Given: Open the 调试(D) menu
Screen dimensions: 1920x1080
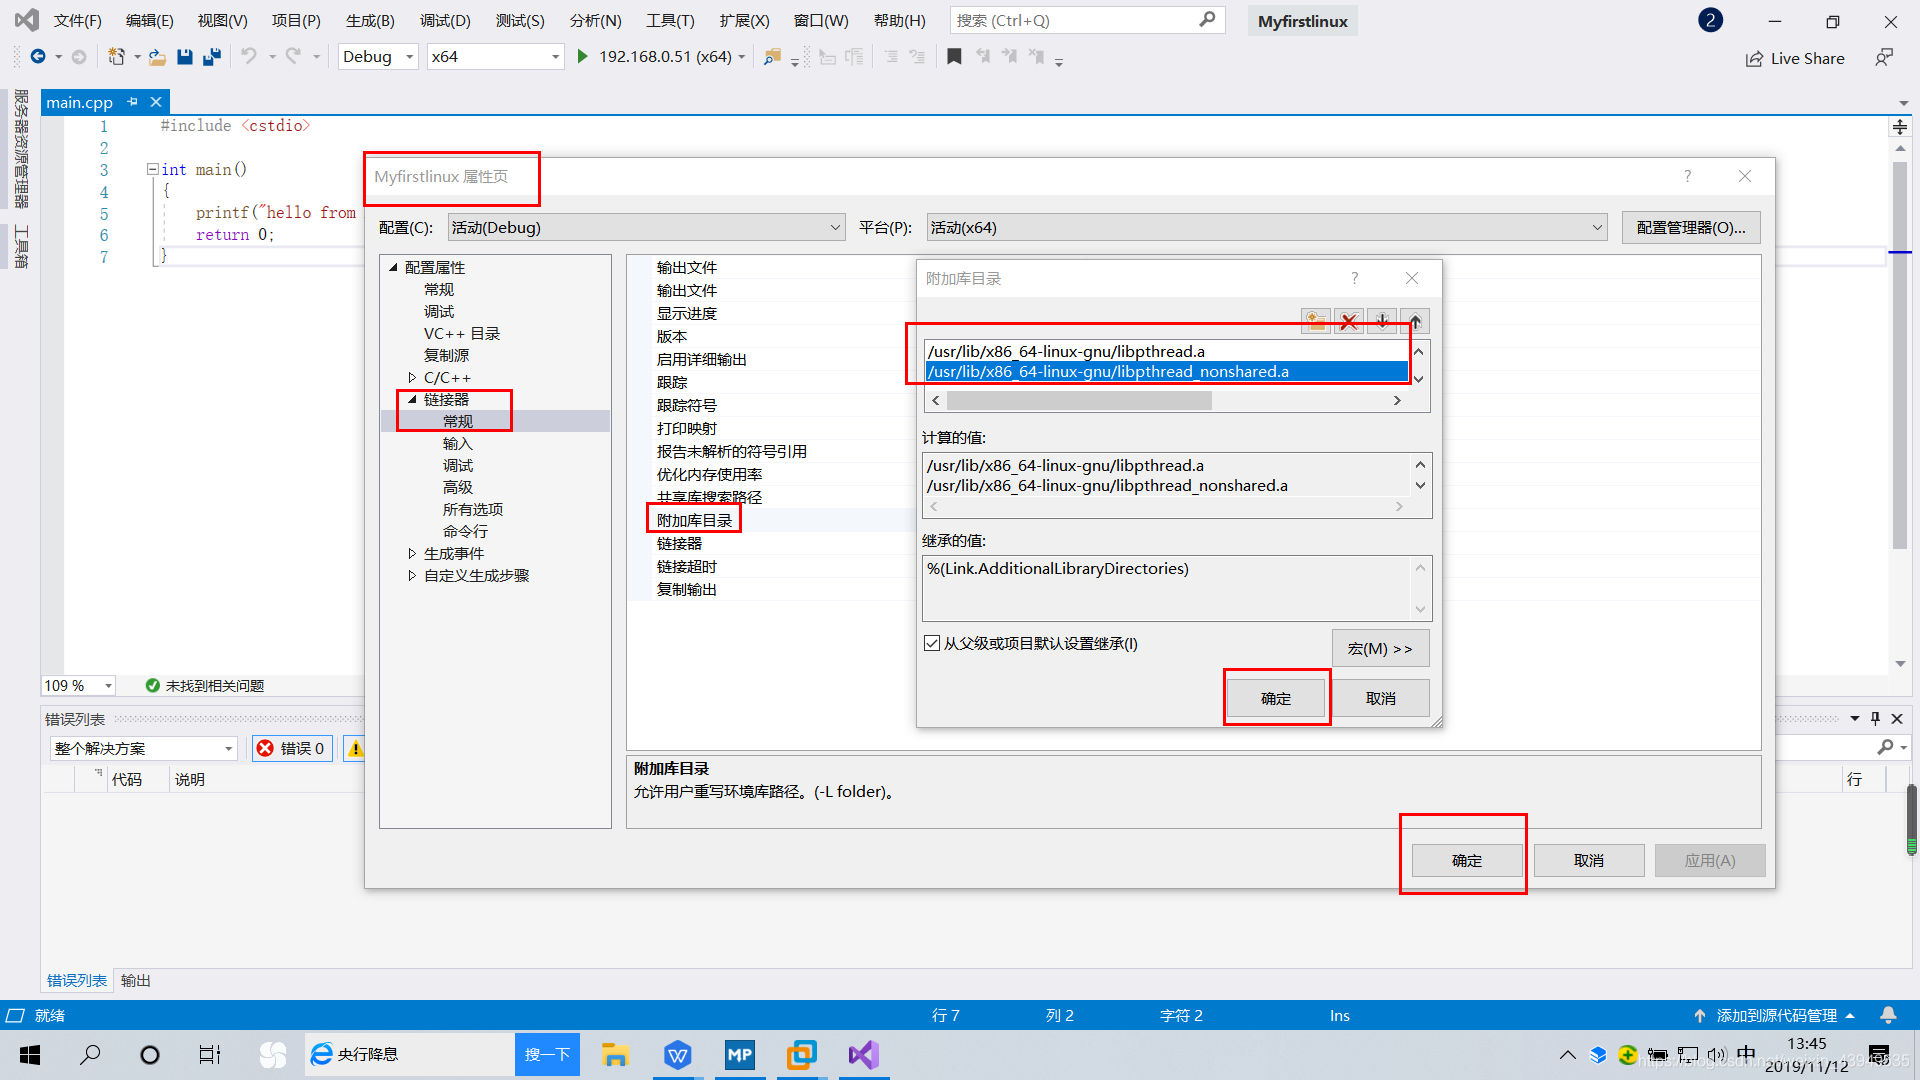Looking at the screenshot, I should 445,20.
